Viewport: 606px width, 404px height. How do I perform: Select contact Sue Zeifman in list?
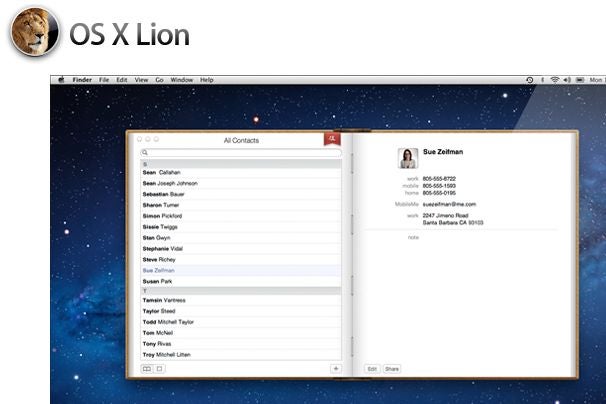coord(241,270)
